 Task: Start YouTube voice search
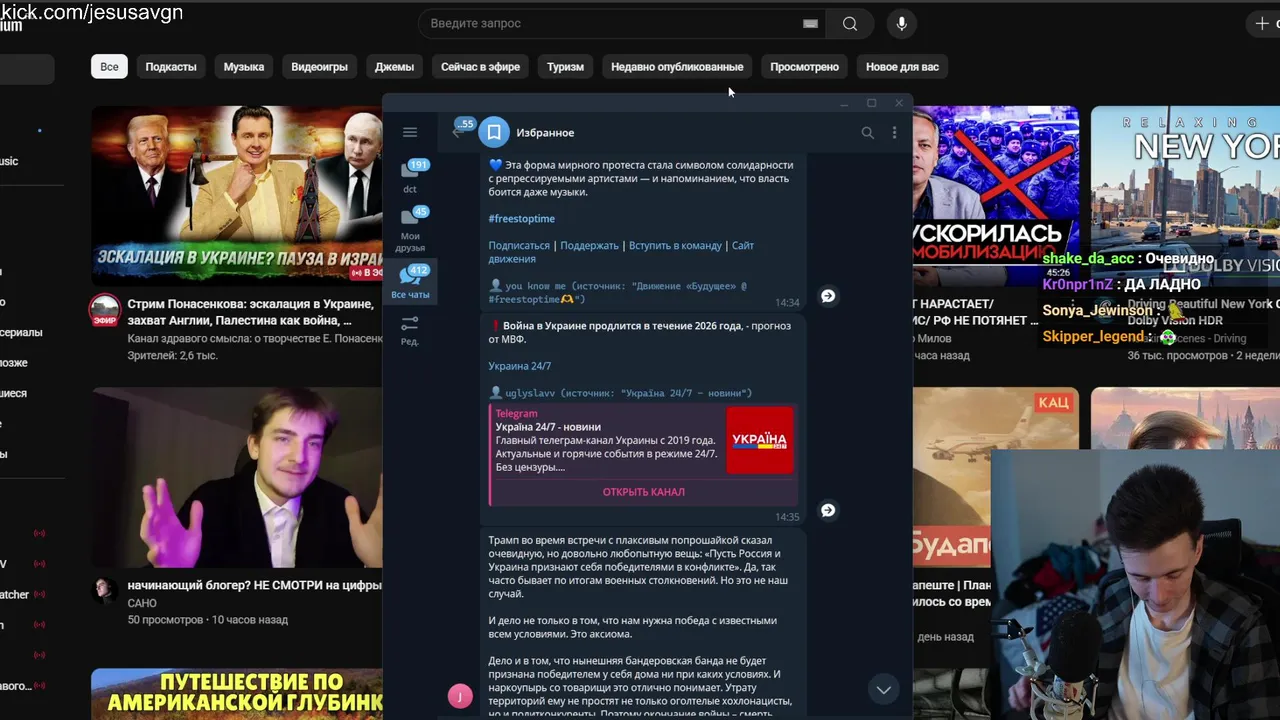tap(902, 24)
